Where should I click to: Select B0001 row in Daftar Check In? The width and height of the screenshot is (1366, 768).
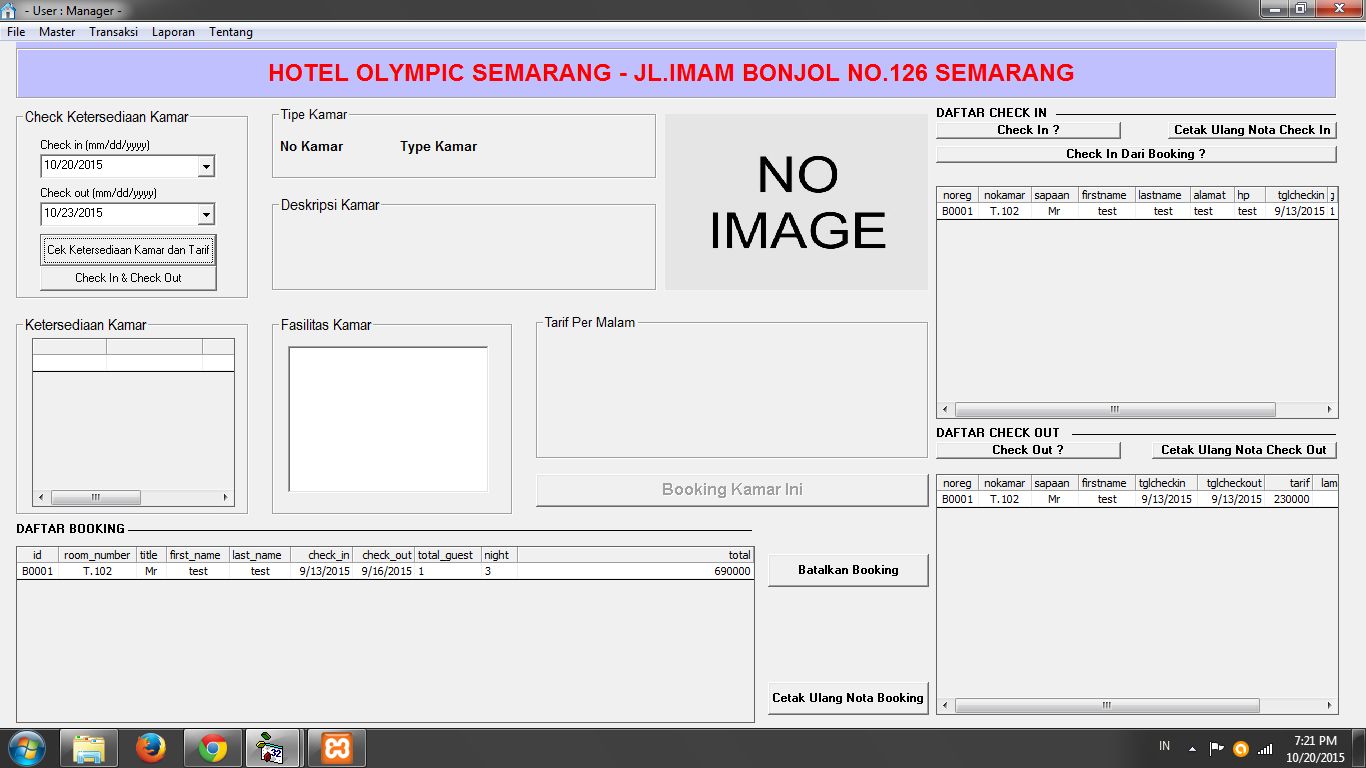click(1137, 211)
